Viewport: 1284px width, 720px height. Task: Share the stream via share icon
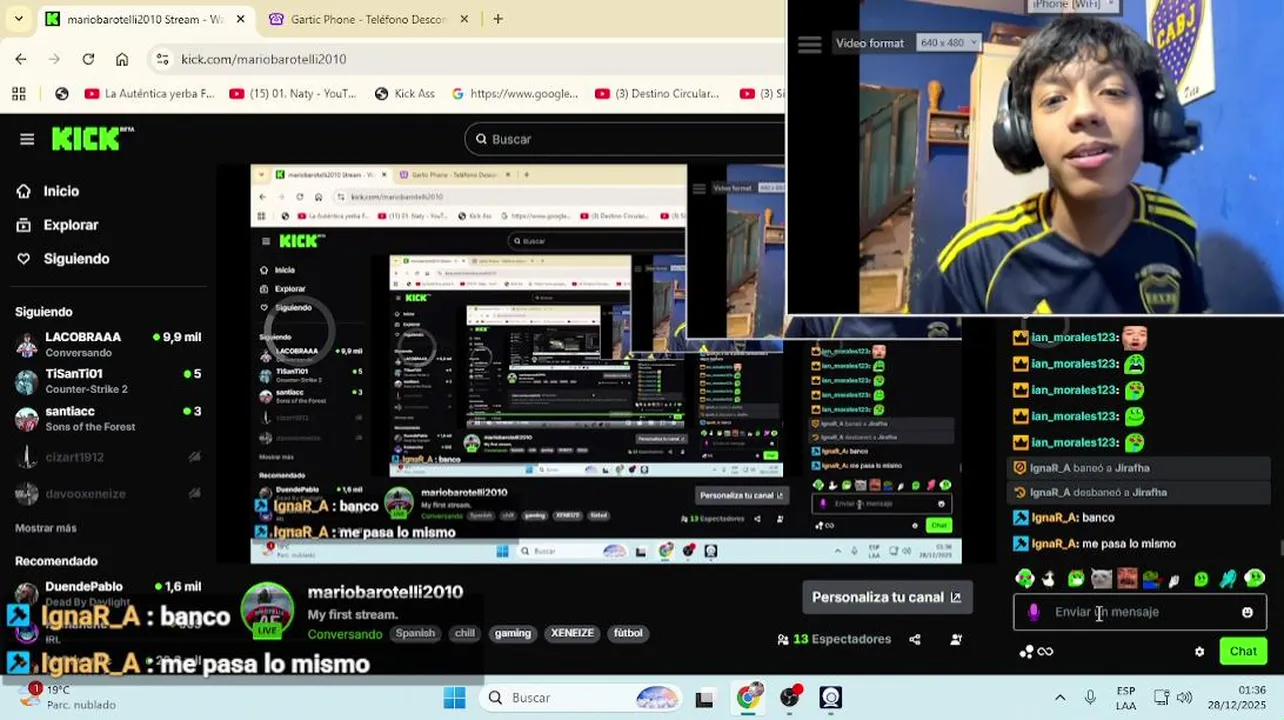(x=915, y=639)
